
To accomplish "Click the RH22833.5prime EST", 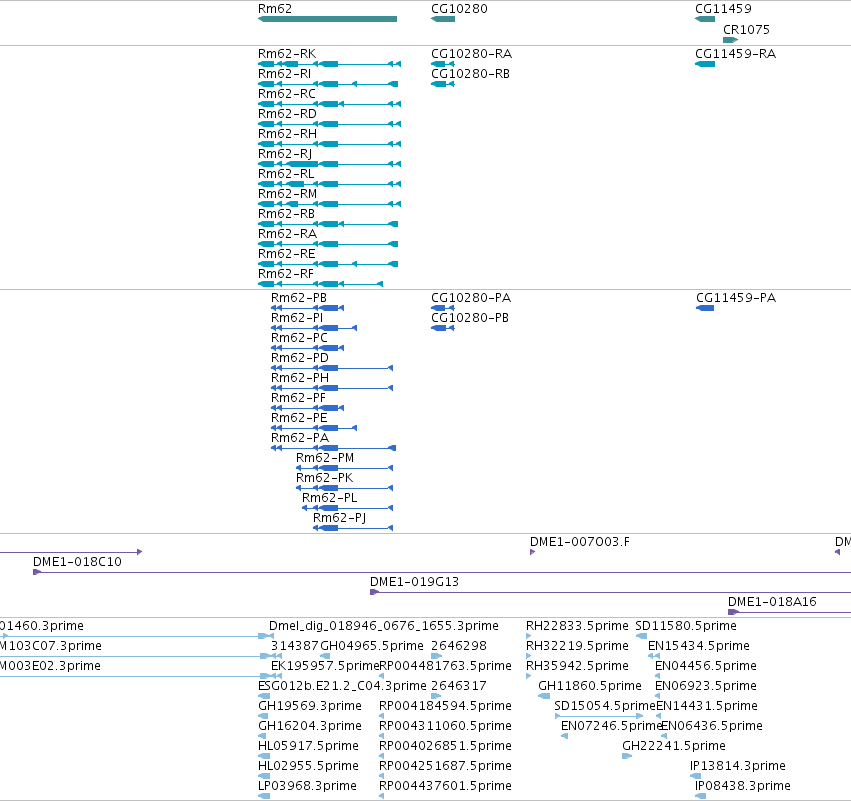I will (577, 626).
